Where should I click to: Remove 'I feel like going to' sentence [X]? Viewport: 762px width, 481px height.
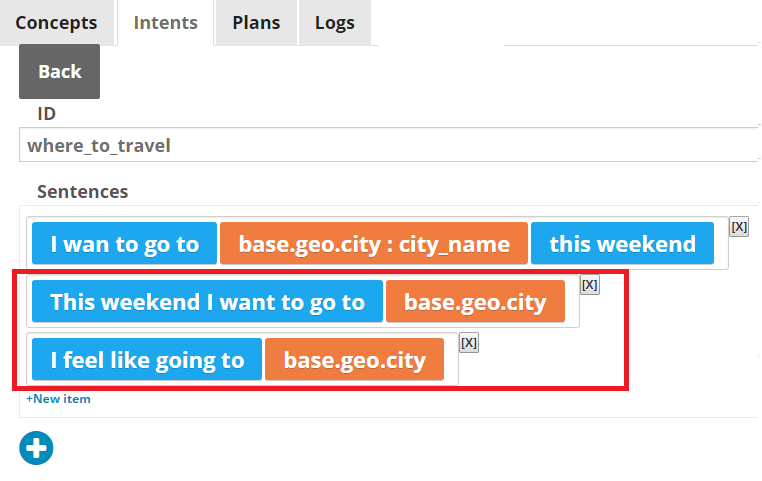[469, 343]
